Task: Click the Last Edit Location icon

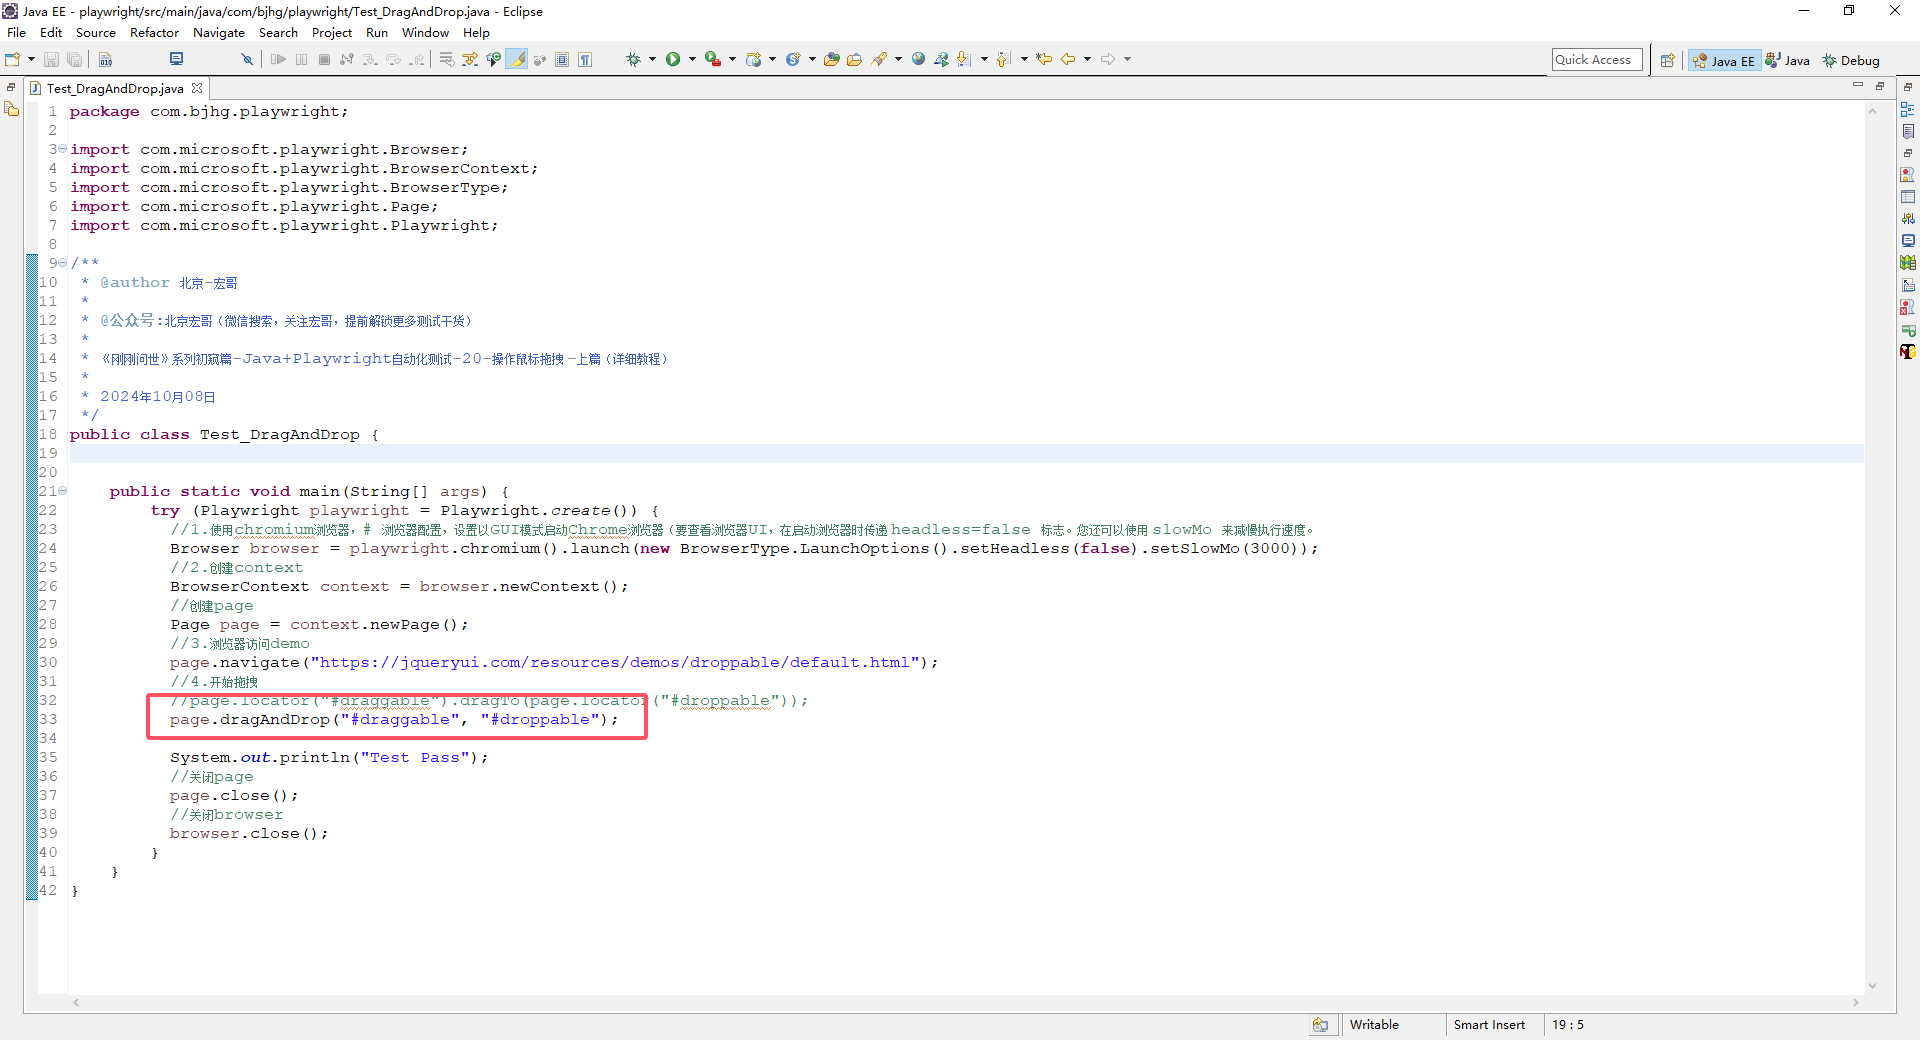Action: [1044, 60]
